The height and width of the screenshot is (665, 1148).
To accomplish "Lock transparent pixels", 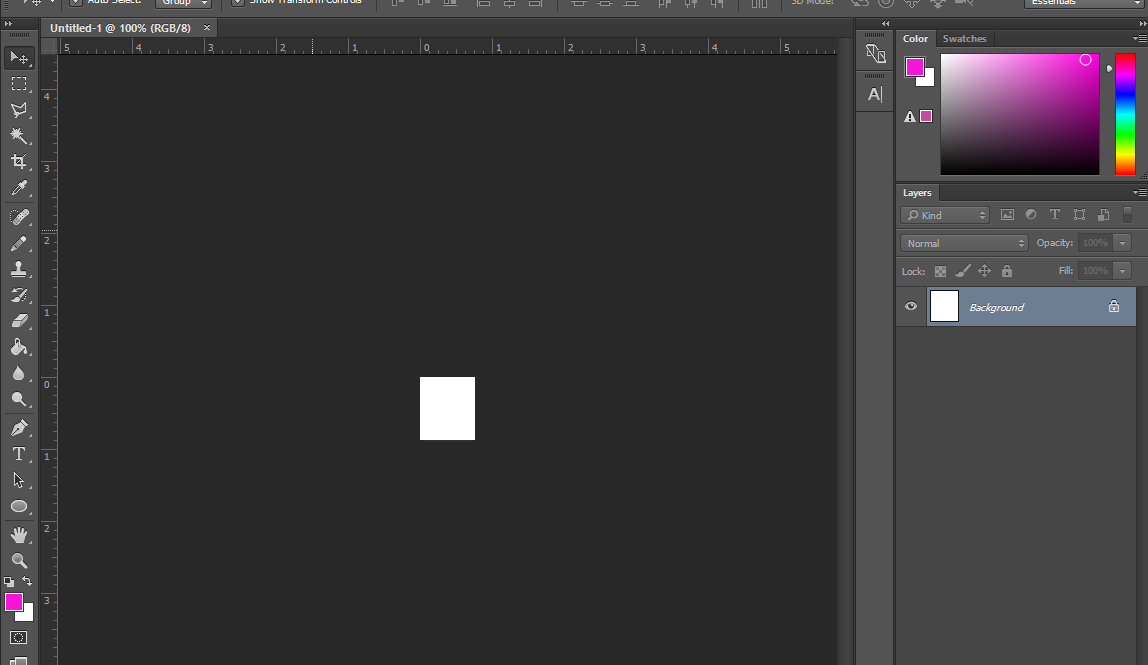I will pos(940,271).
